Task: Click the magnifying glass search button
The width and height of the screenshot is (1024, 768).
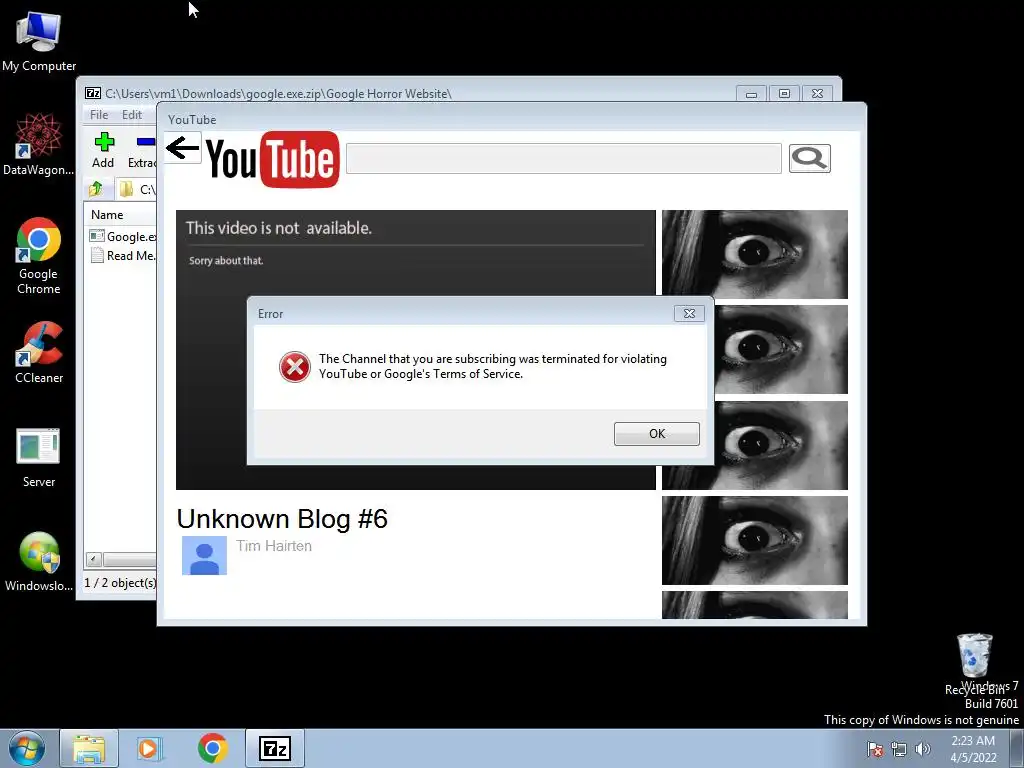Action: pyautogui.click(x=809, y=159)
